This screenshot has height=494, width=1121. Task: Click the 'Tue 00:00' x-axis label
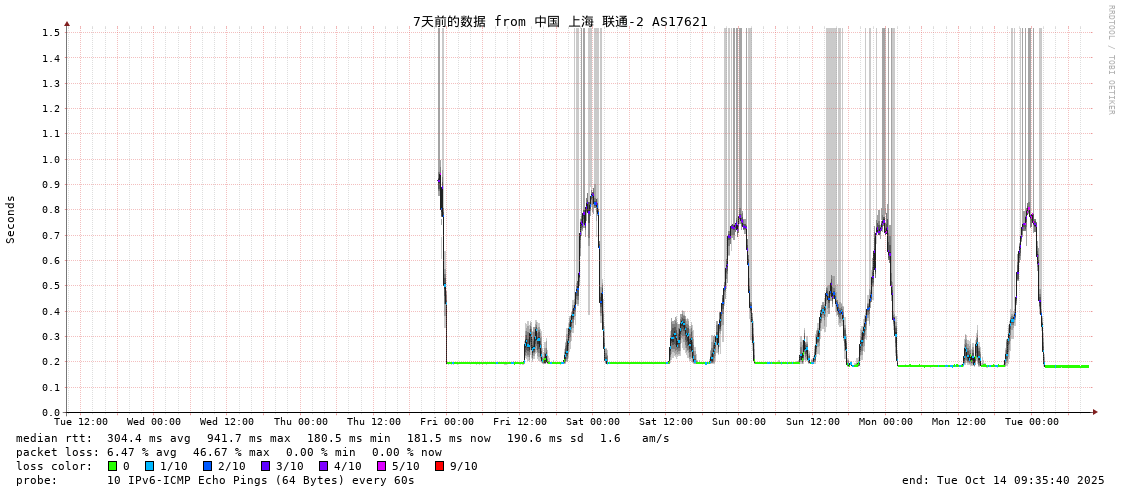(1032, 422)
